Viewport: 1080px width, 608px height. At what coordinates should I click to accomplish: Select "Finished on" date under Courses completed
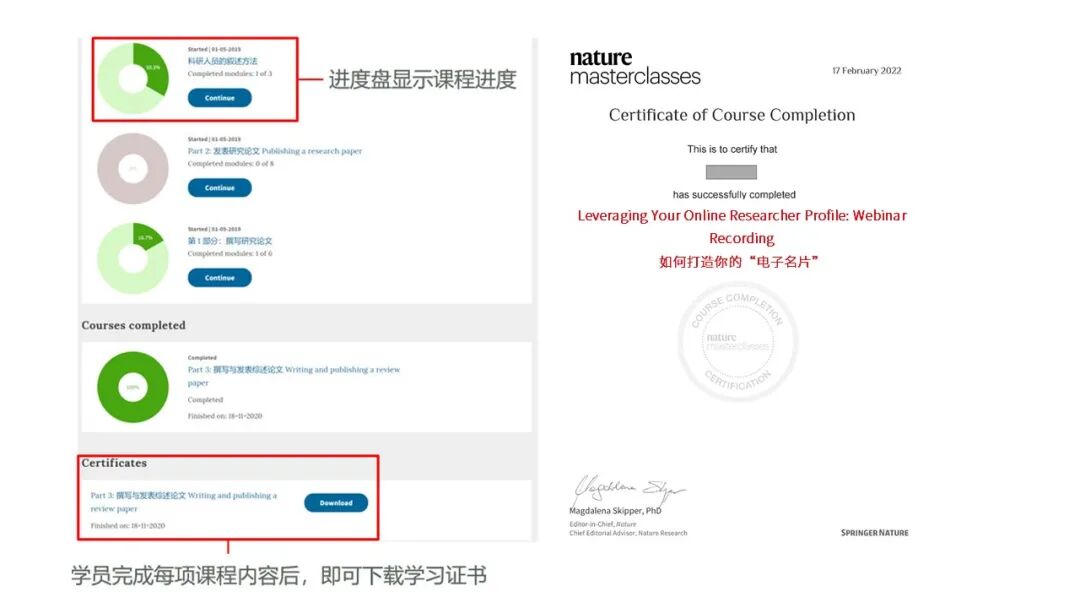(x=225, y=416)
